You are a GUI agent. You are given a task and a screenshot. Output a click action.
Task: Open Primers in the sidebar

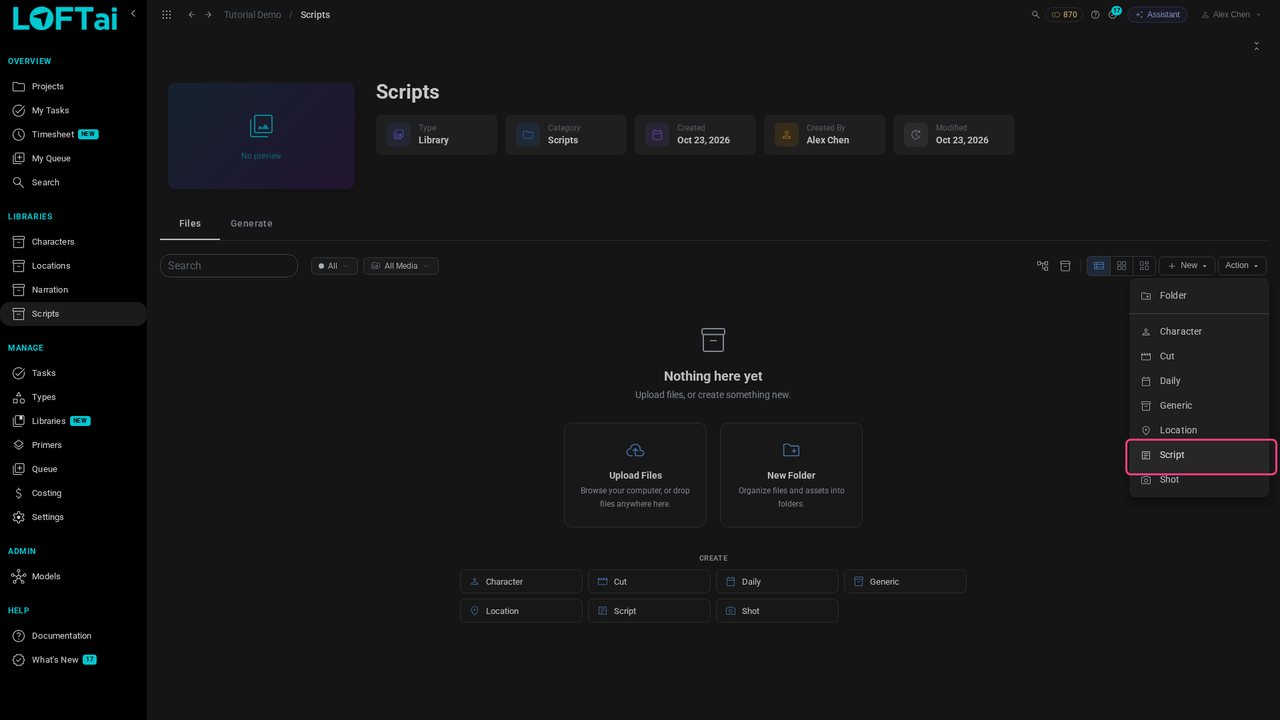click(73, 446)
